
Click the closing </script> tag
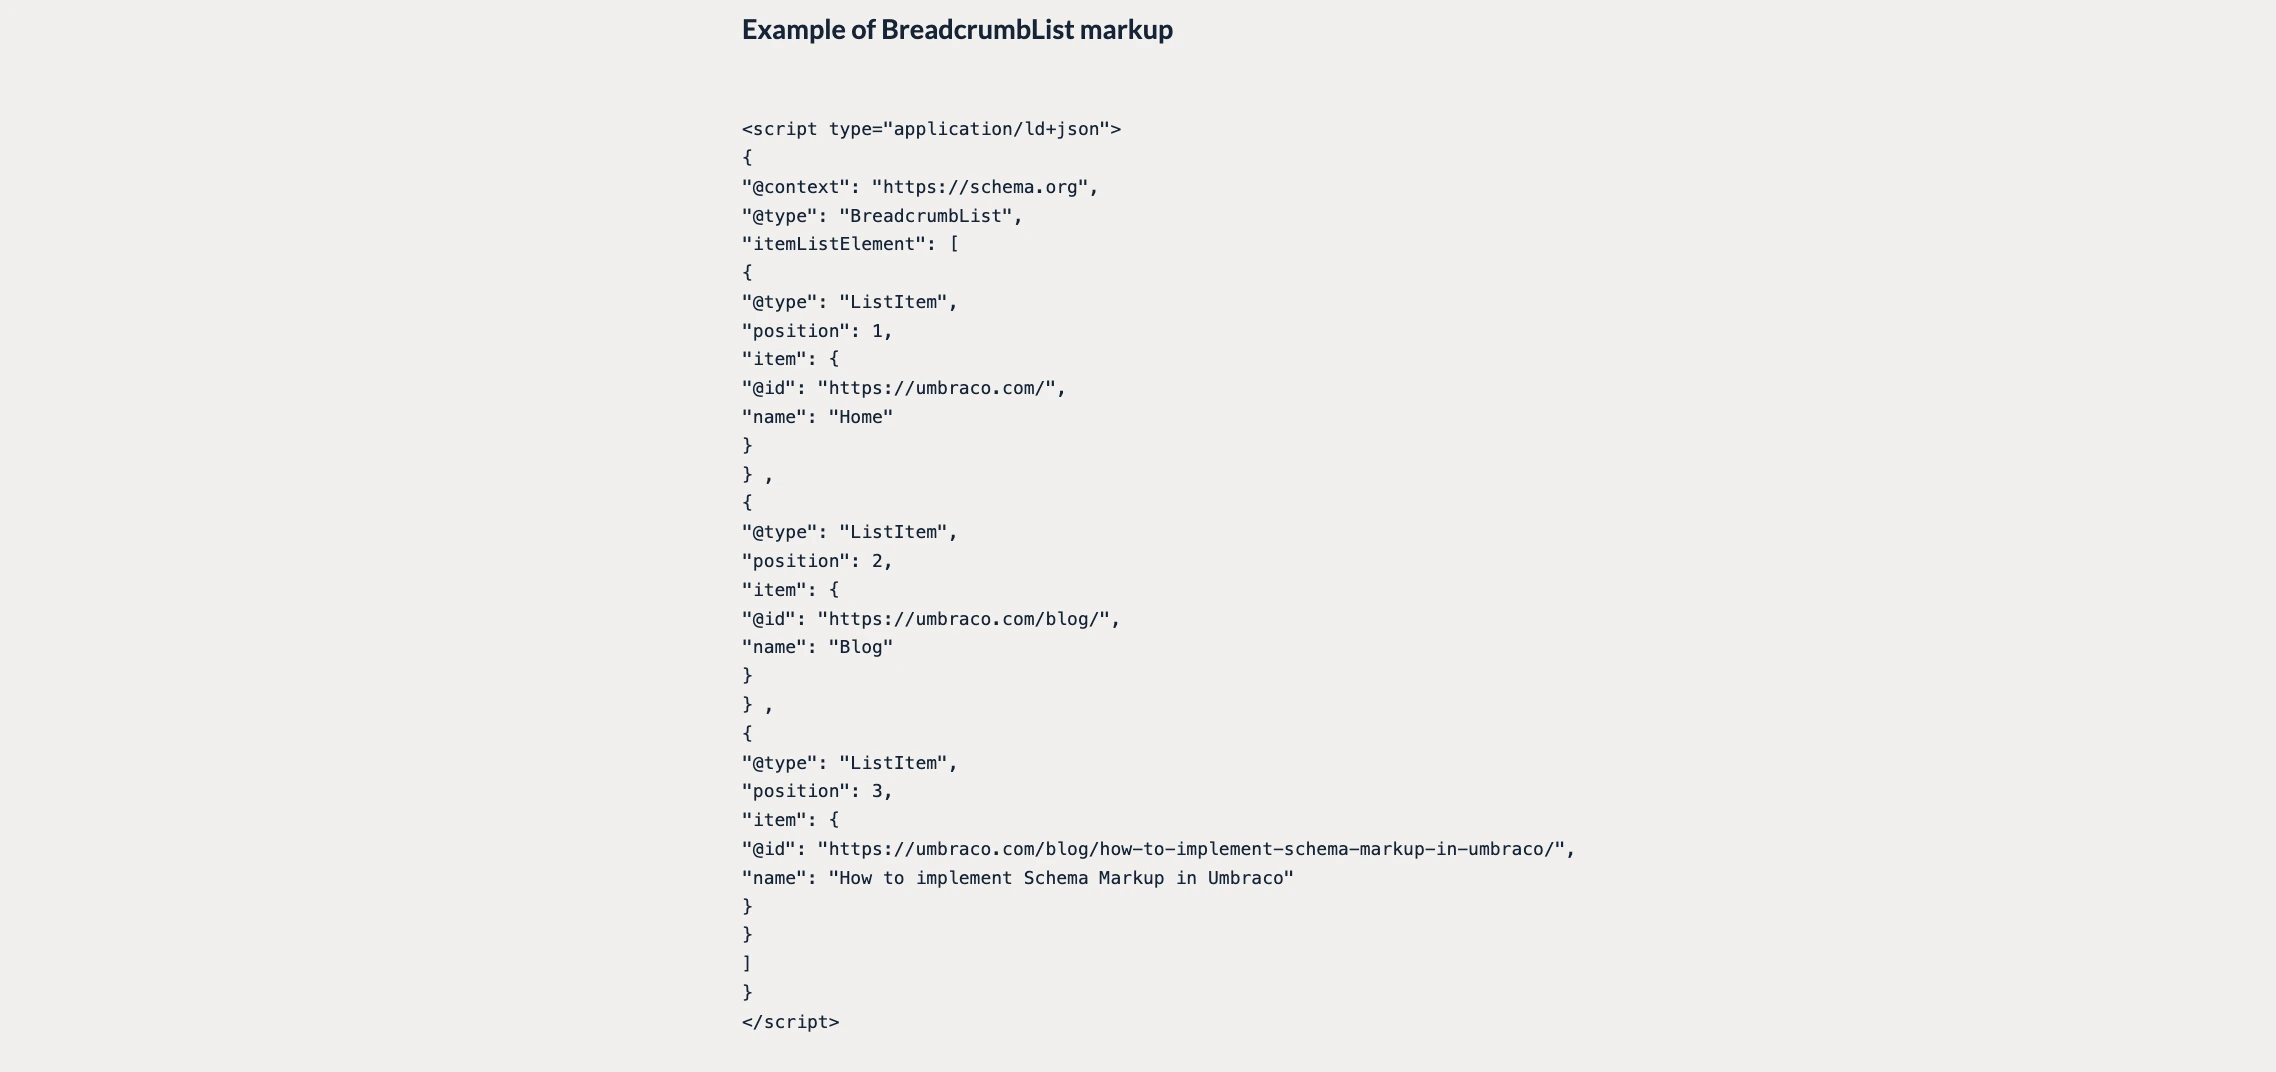tap(790, 1022)
